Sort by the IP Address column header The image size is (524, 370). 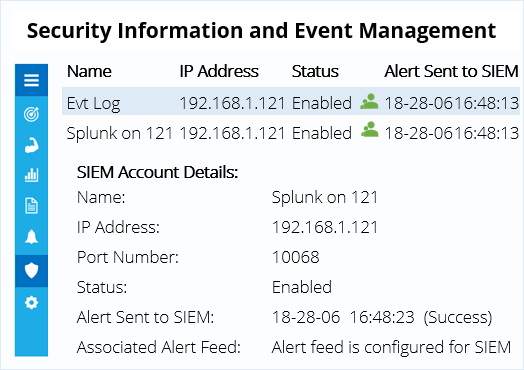click(x=219, y=71)
